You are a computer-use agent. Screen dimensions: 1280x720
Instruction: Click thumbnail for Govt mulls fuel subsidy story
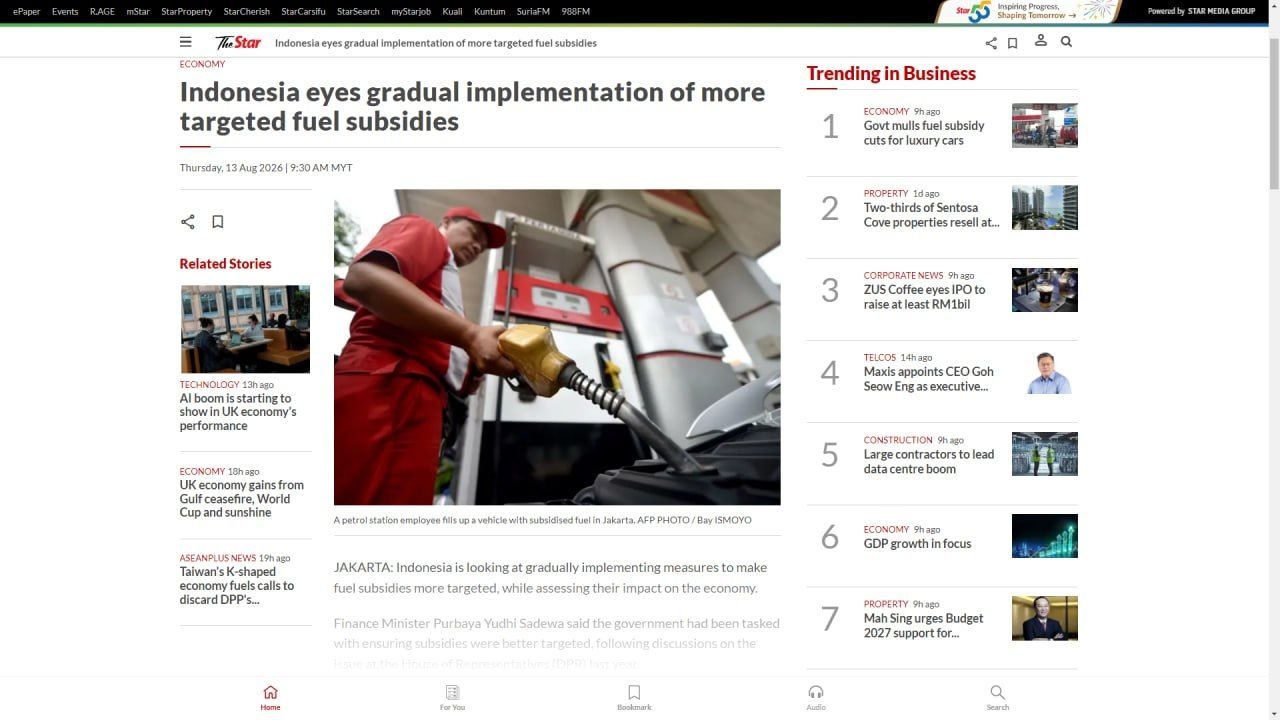(1045, 126)
